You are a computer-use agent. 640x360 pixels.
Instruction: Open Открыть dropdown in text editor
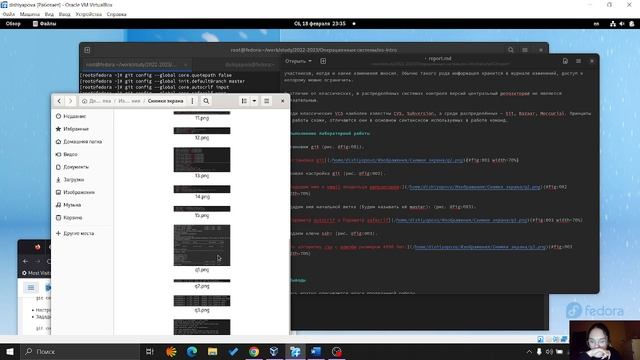click(298, 61)
